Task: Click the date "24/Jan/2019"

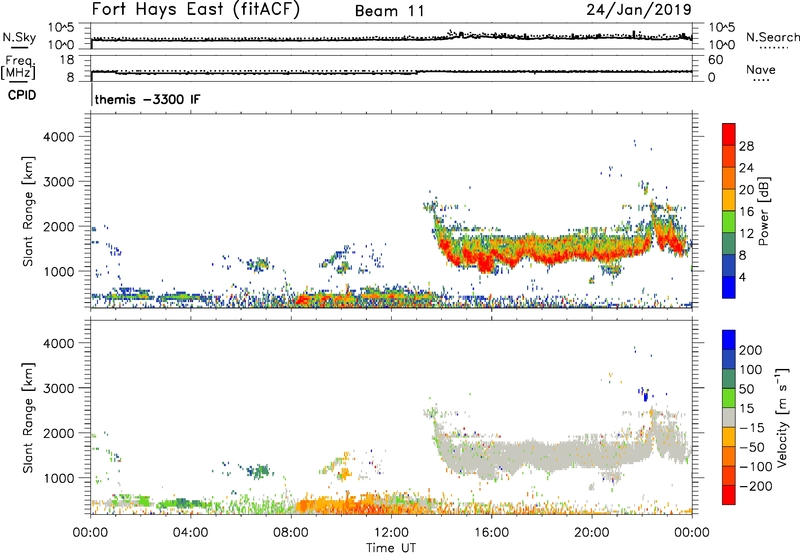Action: [x=639, y=9]
